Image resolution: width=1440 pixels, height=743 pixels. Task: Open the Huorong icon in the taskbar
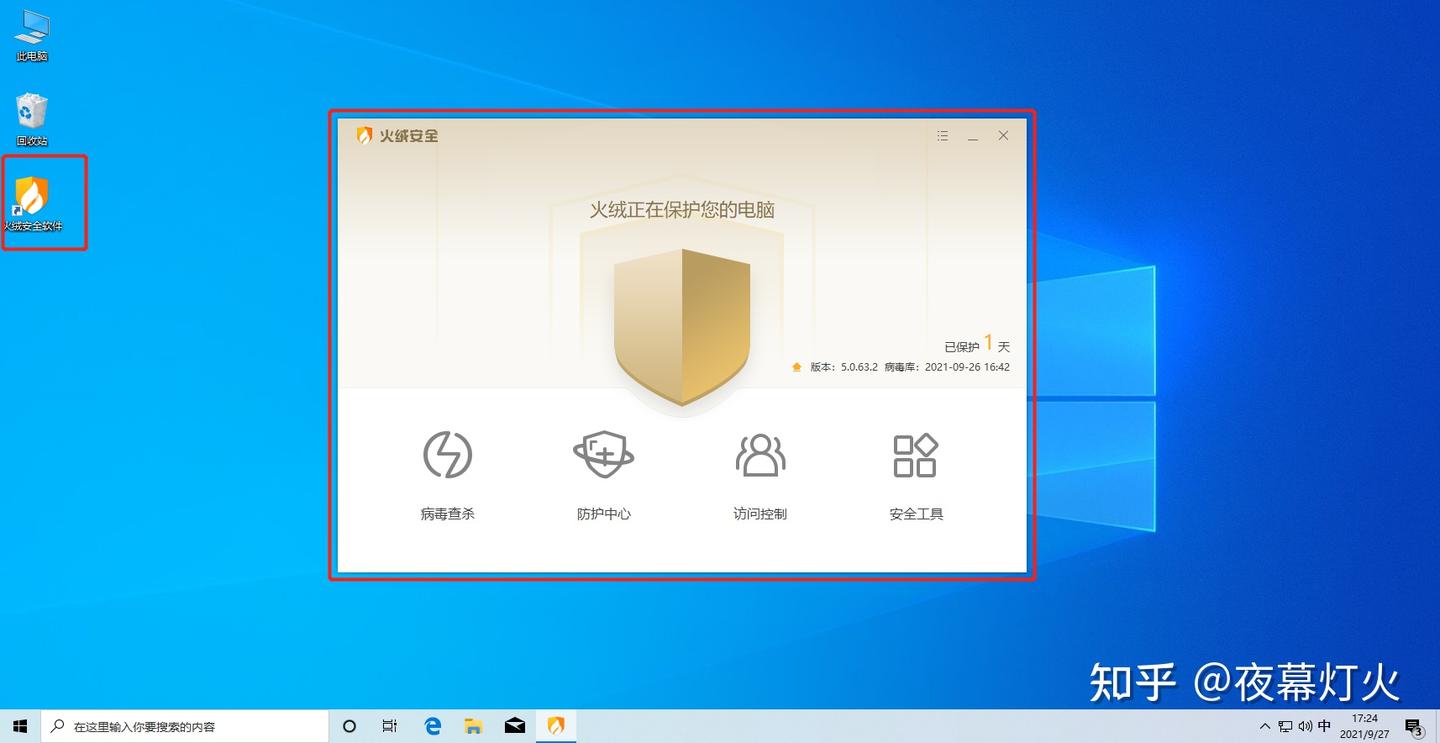pos(556,726)
